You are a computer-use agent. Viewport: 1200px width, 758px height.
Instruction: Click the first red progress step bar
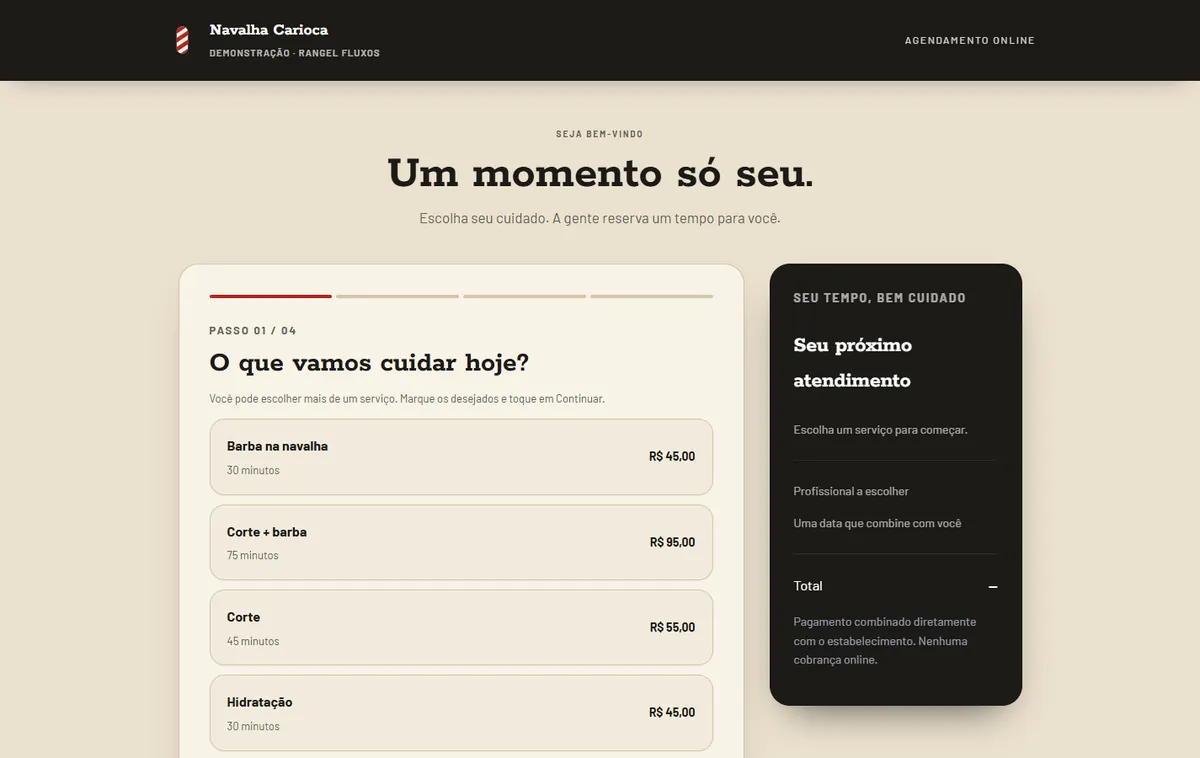[x=270, y=296]
